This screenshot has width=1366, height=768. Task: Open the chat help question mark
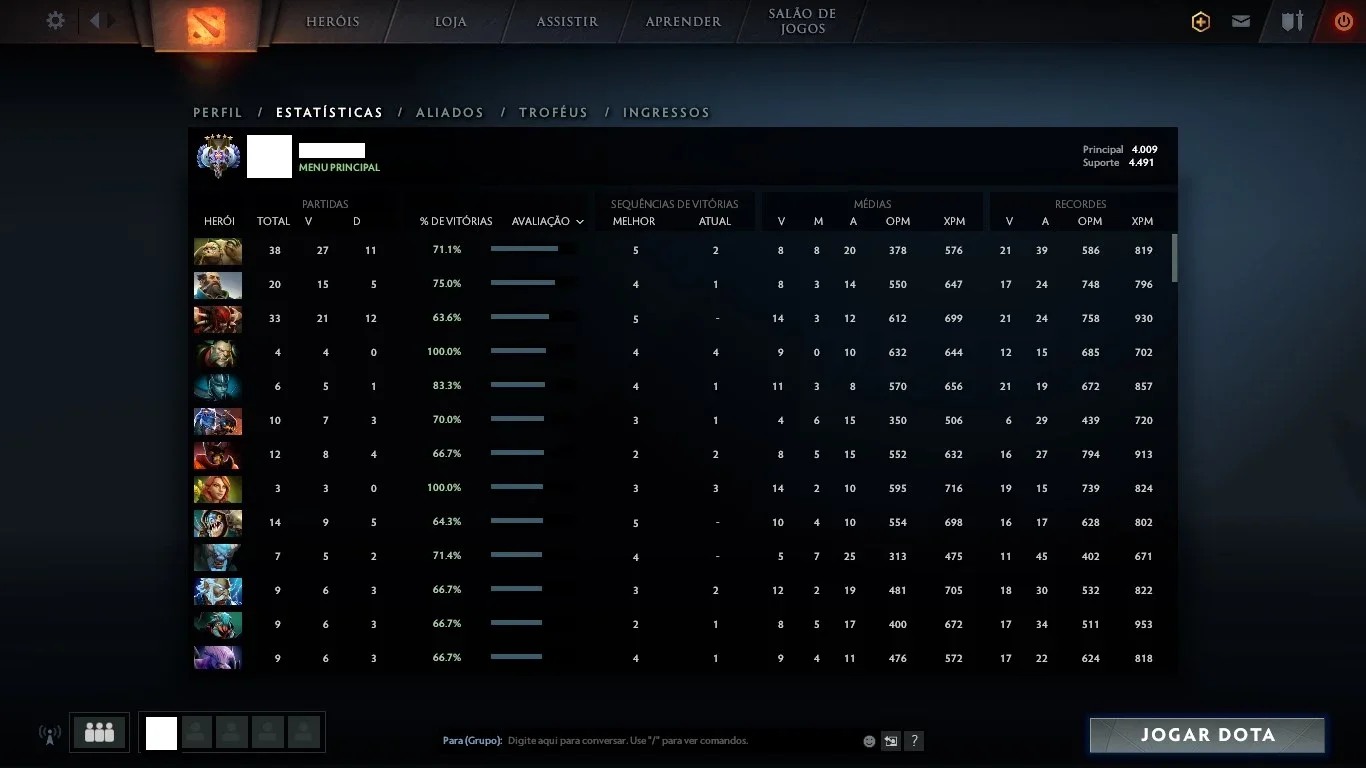tap(914, 741)
